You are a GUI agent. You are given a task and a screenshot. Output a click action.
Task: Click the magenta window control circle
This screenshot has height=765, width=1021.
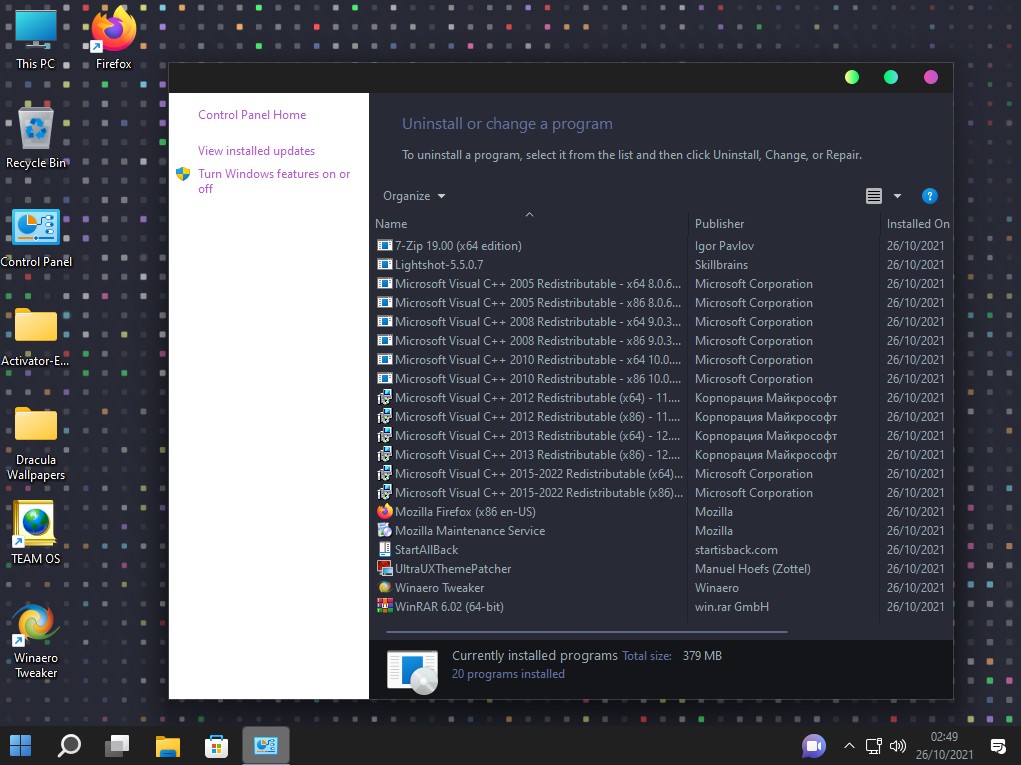[931, 77]
